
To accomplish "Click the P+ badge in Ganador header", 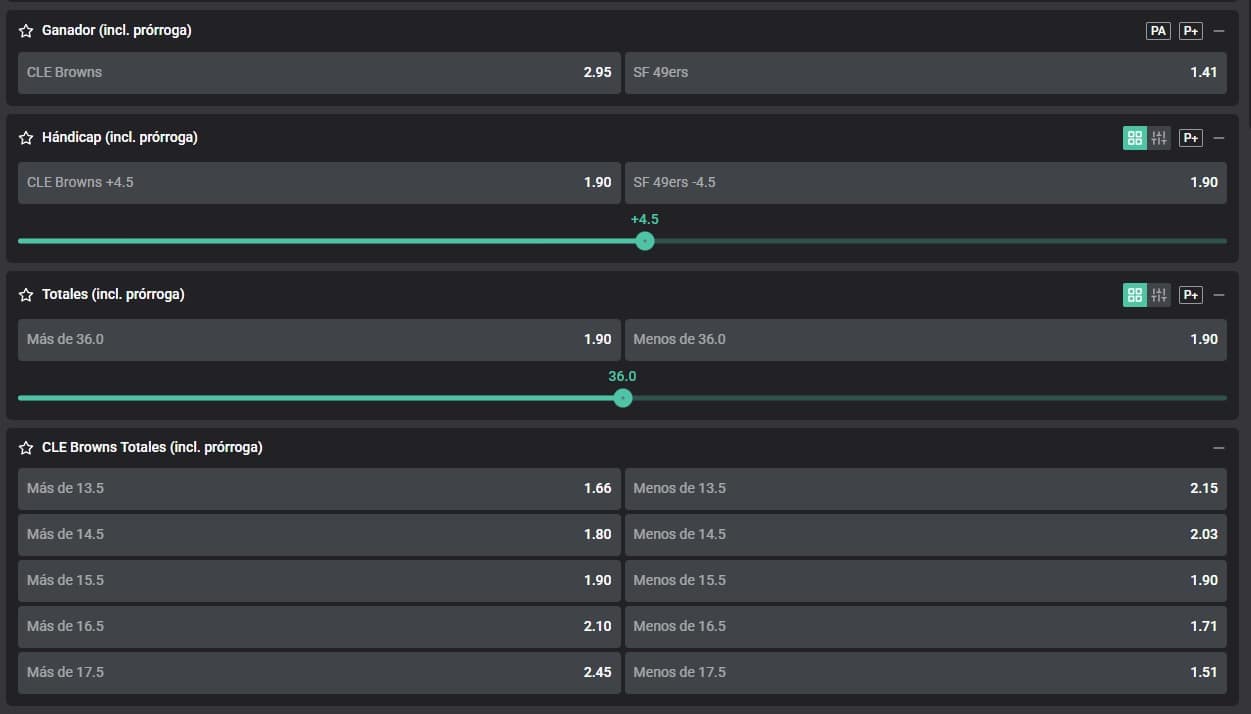I will point(1190,31).
